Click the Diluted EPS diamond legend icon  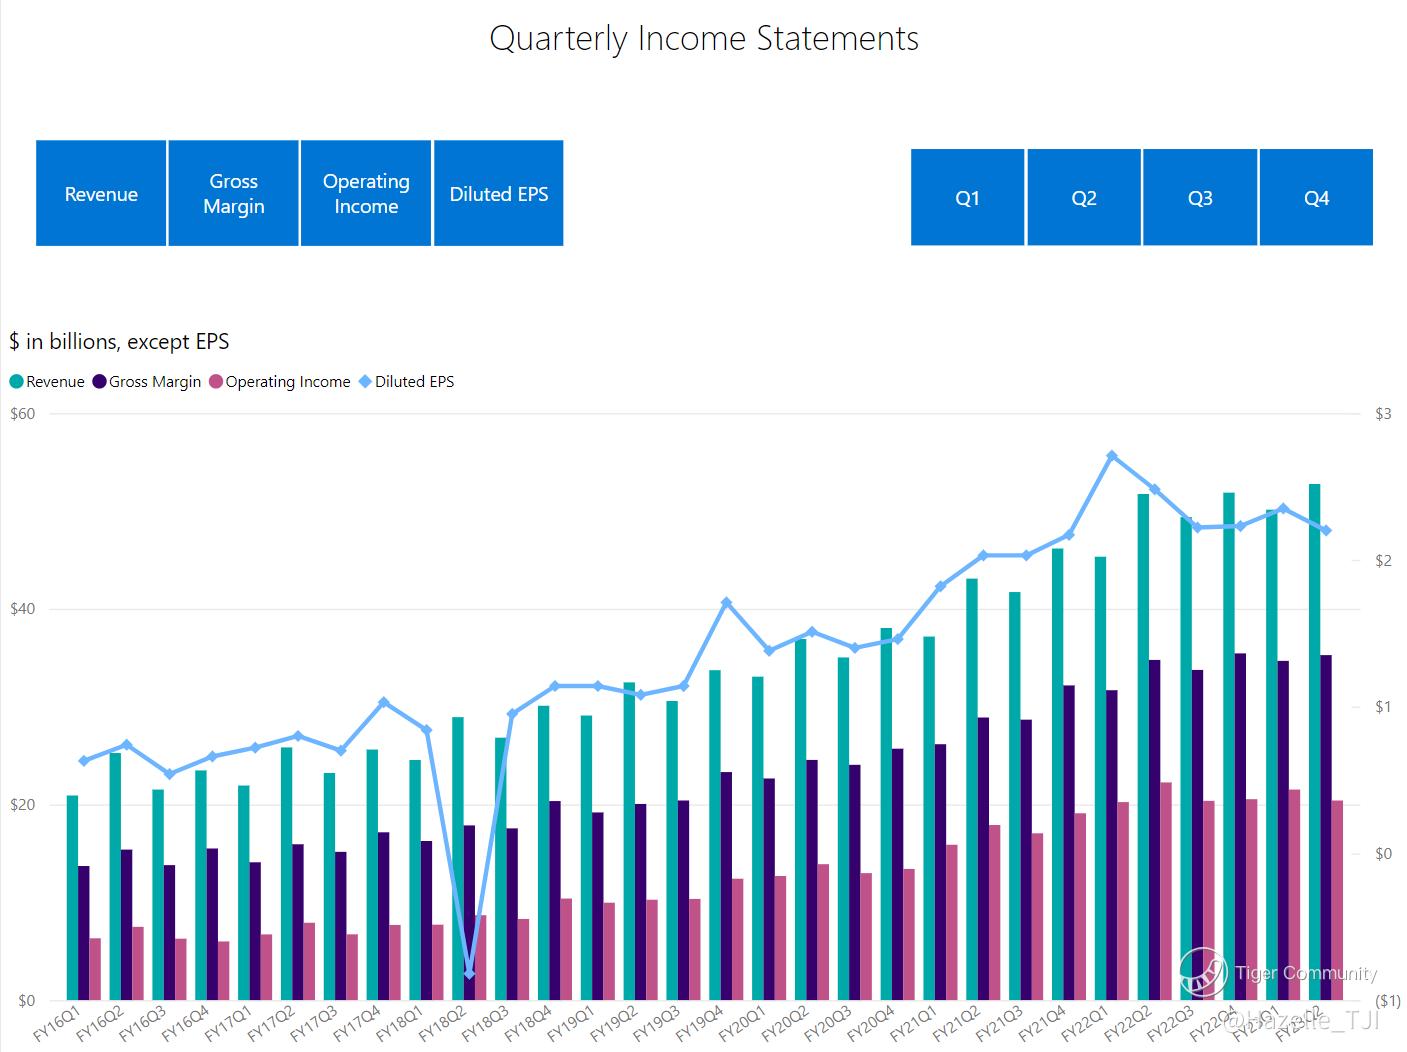point(365,382)
